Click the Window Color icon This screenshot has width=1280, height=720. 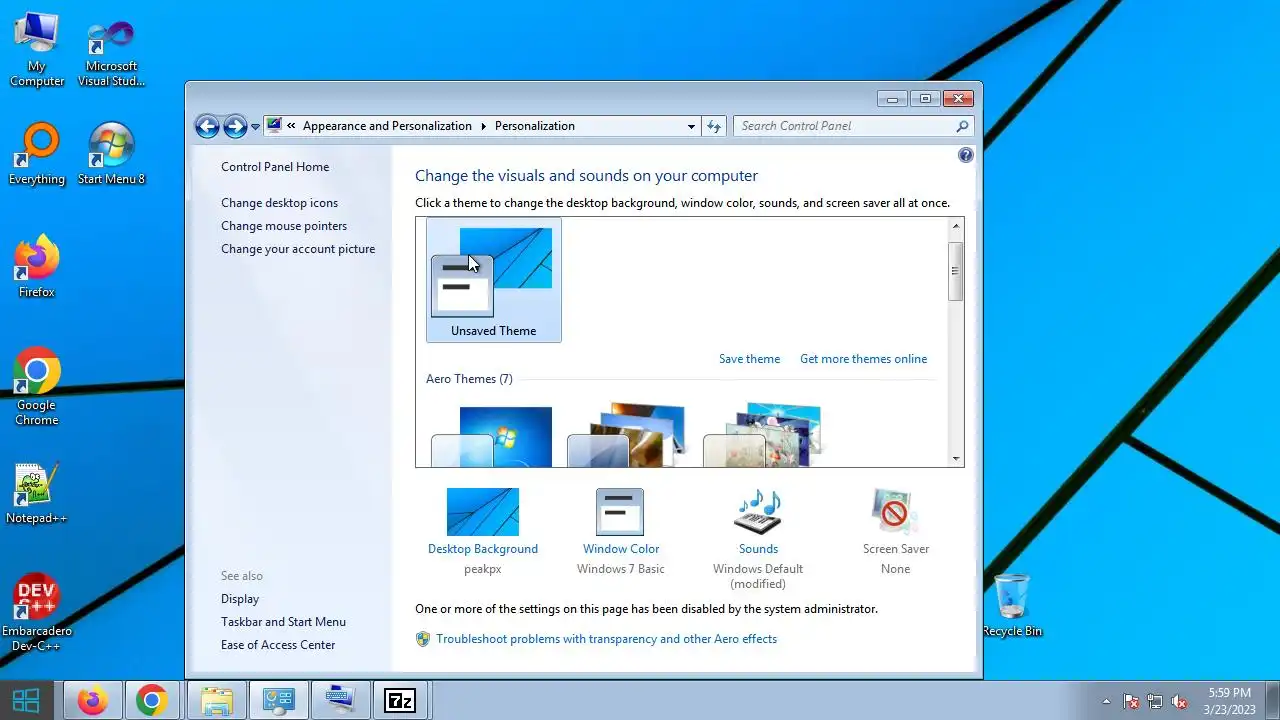click(620, 512)
